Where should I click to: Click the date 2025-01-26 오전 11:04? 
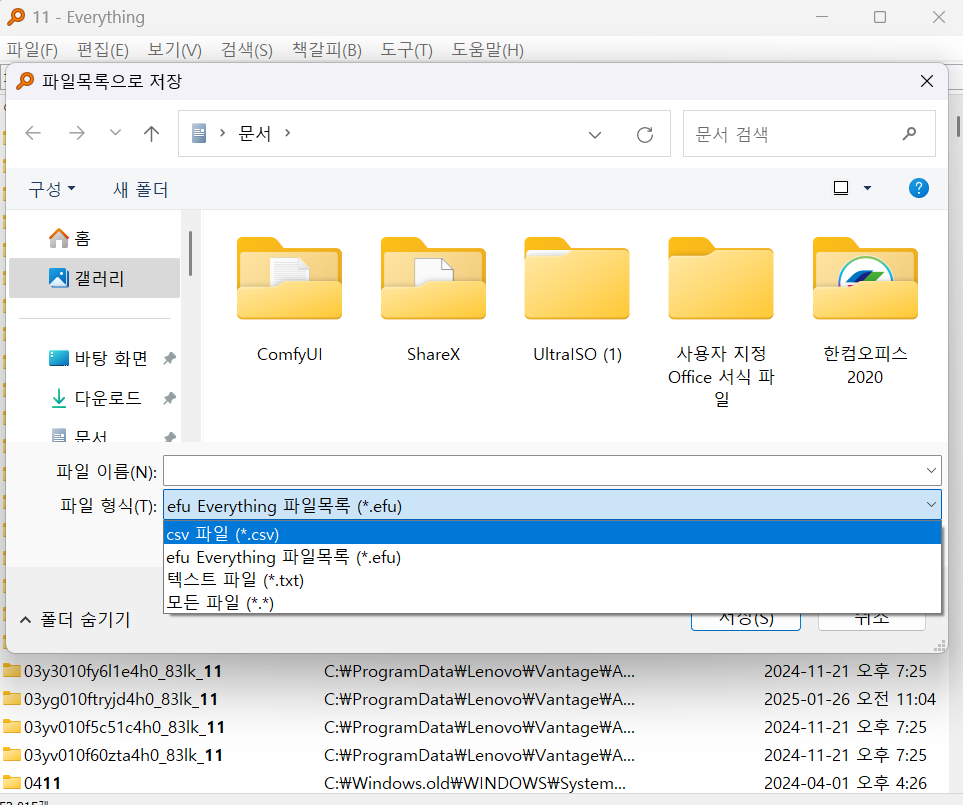pos(849,699)
